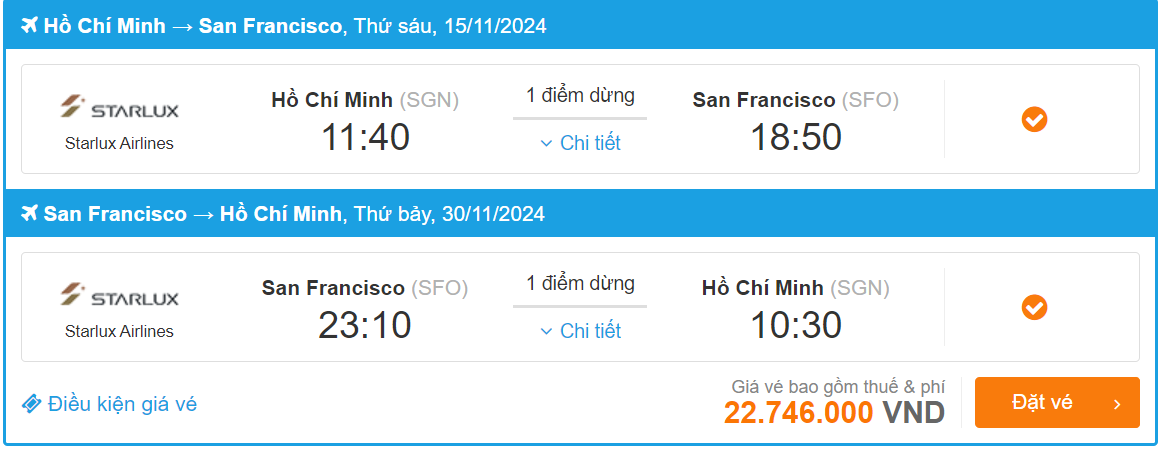Expand Chi tiết for the outbound flight
Viewport: 1164px width, 451px height.
coord(580,143)
